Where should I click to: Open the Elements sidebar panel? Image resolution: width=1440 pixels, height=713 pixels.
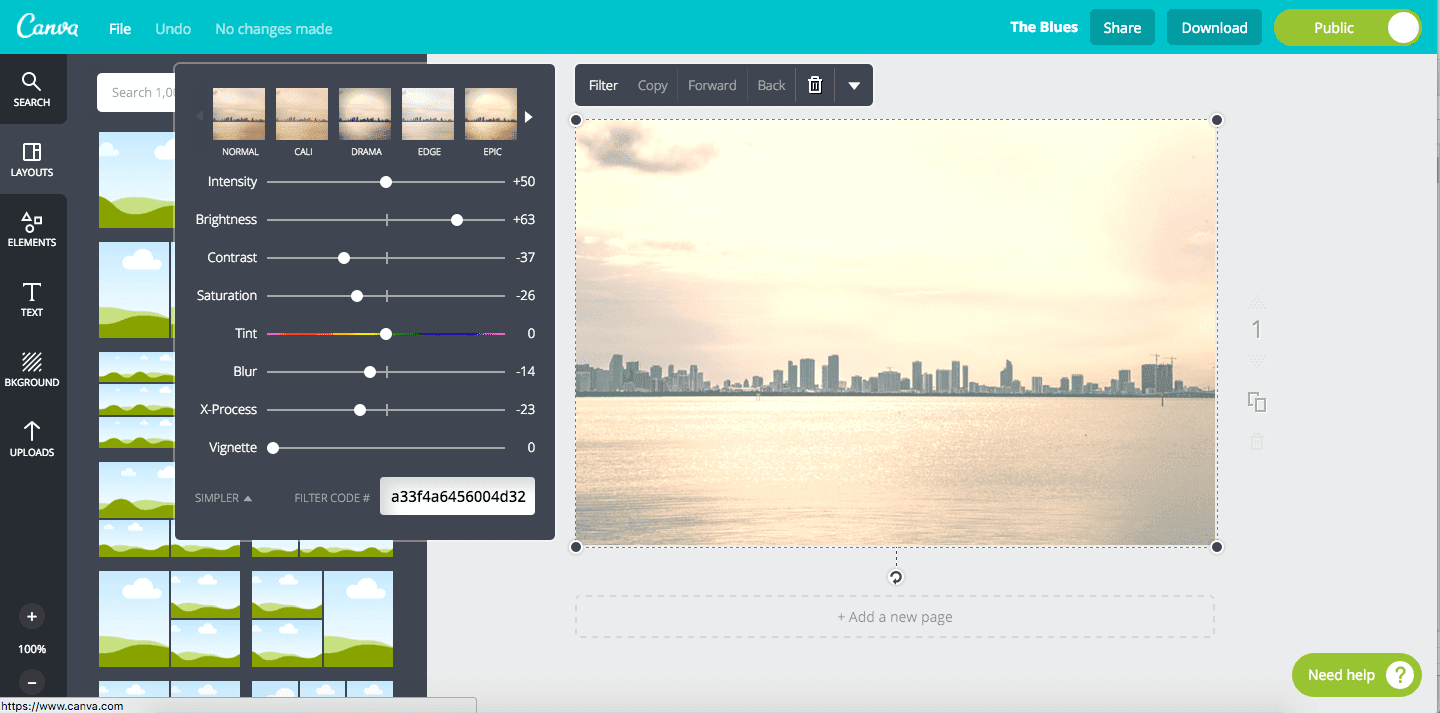[32, 230]
